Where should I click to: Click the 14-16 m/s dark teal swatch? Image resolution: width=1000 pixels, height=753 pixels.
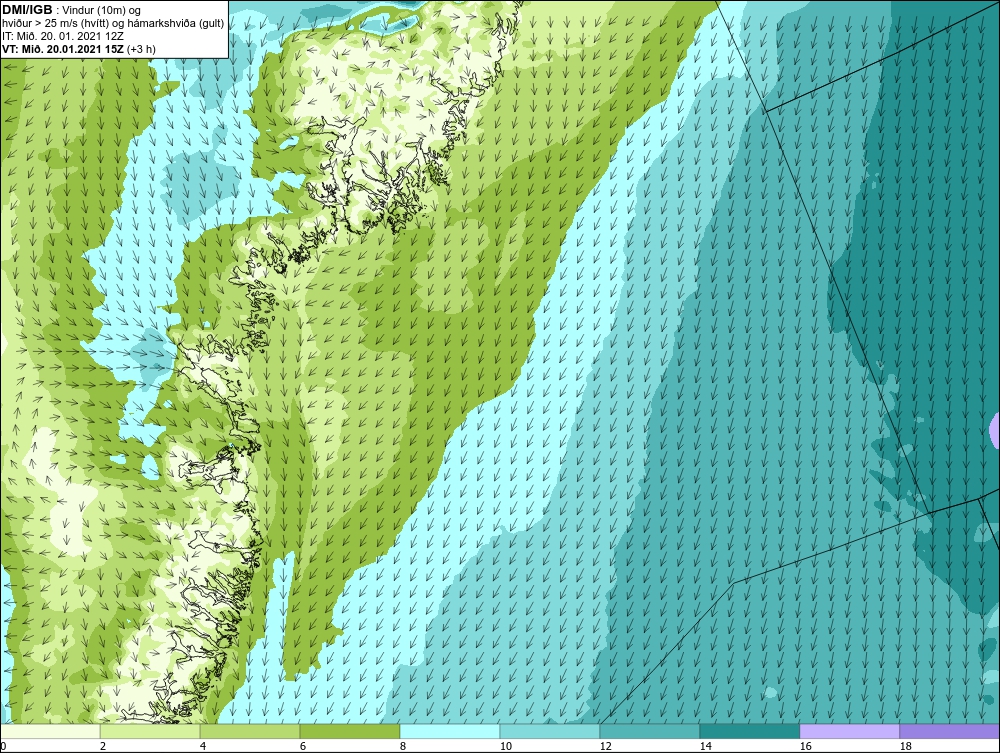pyautogui.click(x=750, y=731)
